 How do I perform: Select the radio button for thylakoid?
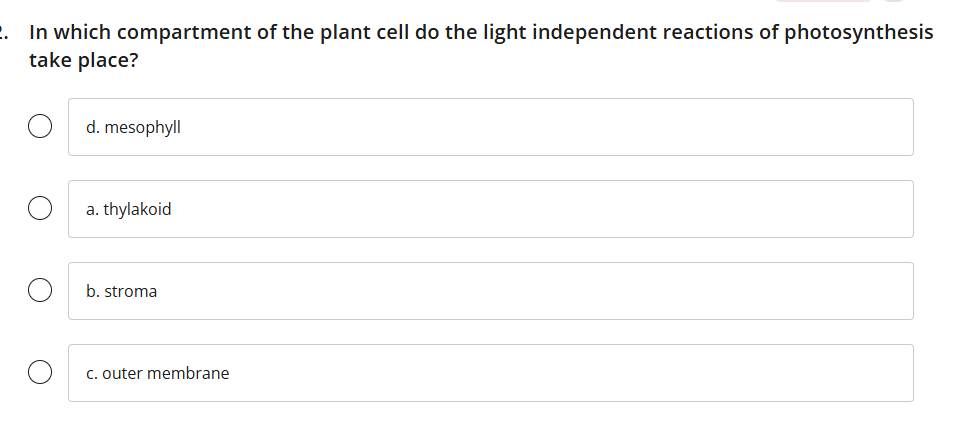(x=39, y=209)
